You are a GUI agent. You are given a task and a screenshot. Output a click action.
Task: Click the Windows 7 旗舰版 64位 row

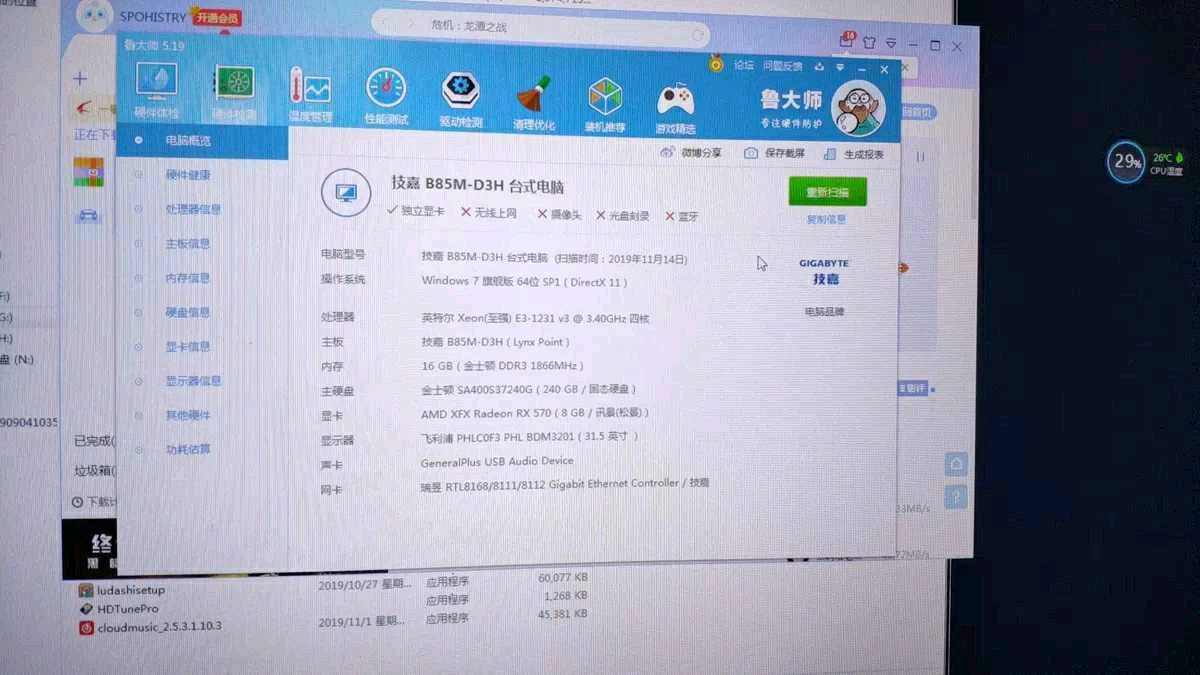pyautogui.click(x=524, y=282)
